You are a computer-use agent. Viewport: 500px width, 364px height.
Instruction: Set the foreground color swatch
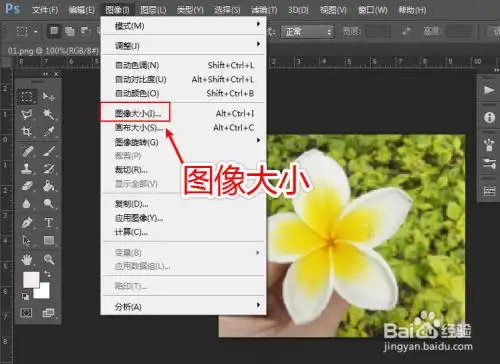coord(31,279)
